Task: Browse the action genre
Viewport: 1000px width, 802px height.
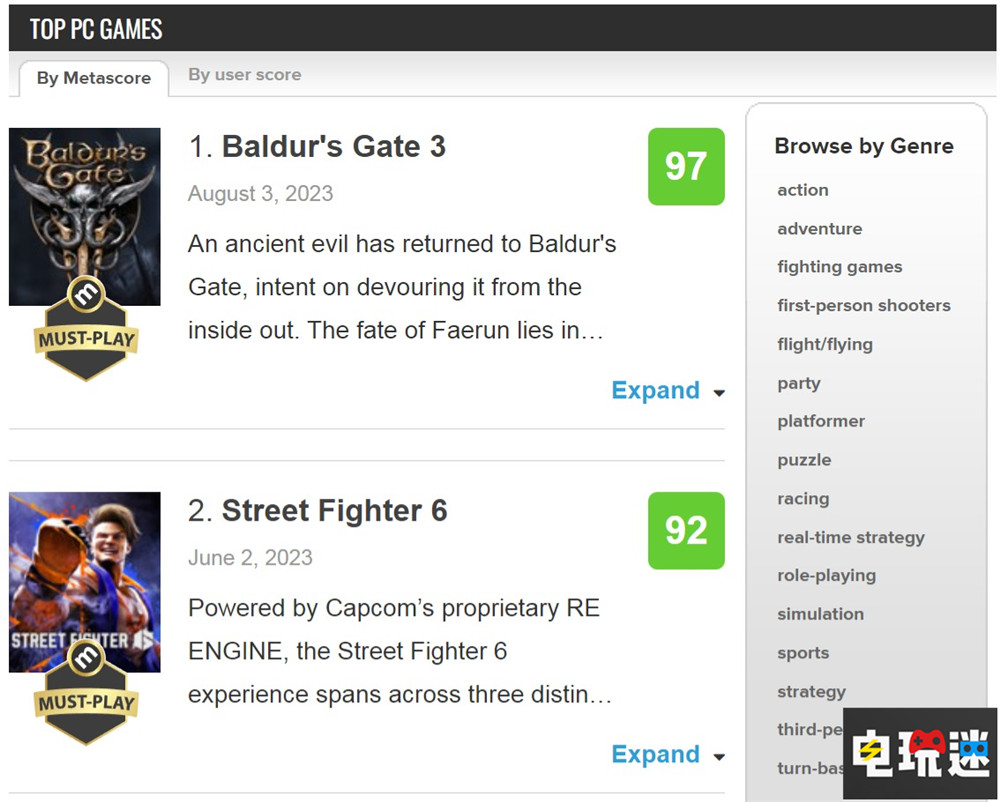Action: point(803,190)
